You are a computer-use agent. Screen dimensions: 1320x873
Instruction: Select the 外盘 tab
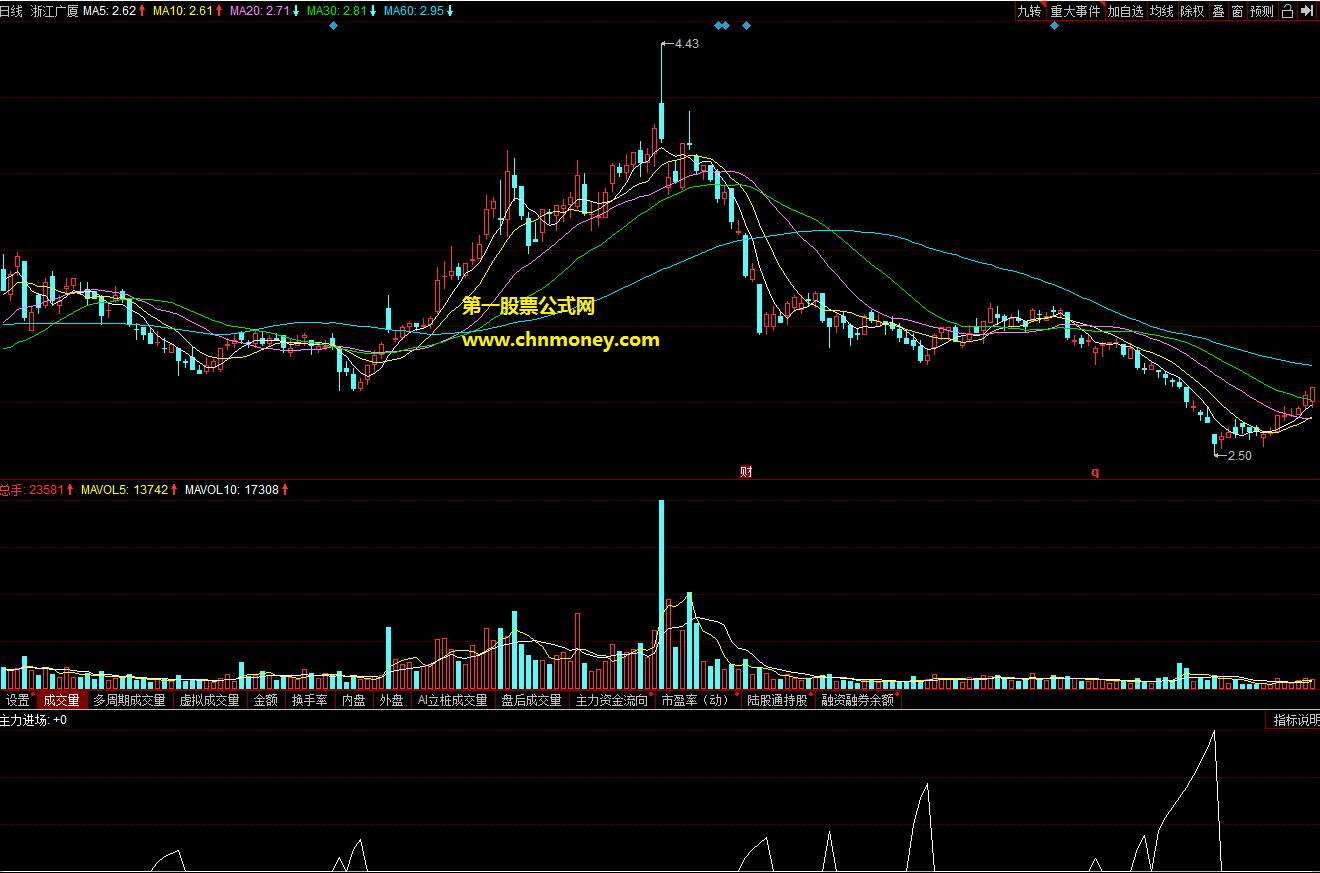(392, 700)
